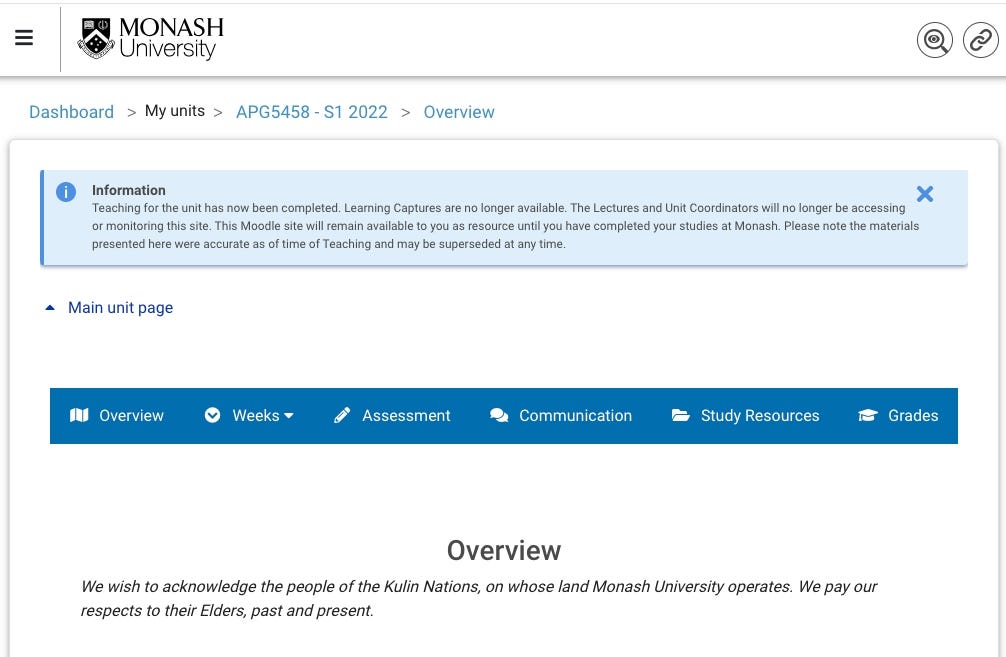Click the pencil icon beside Assessment
The width and height of the screenshot is (1006, 657).
[x=342, y=415]
